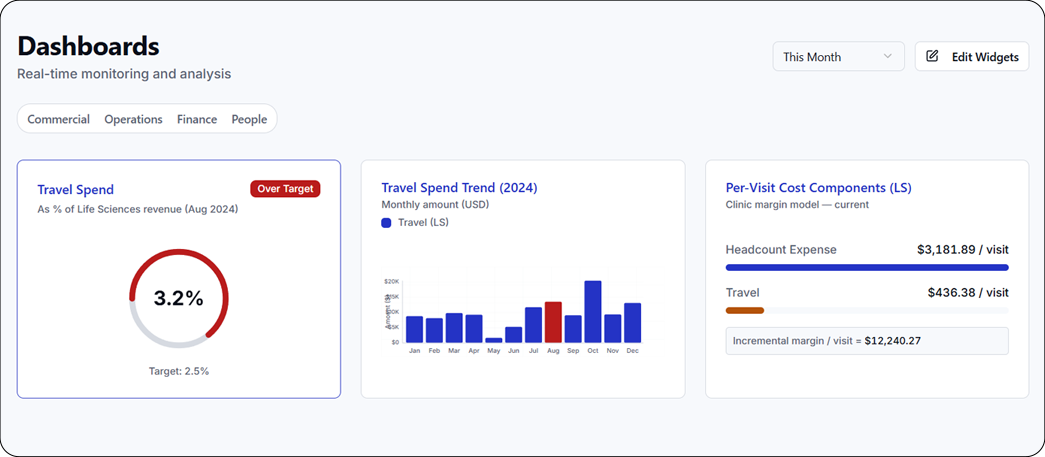The height and width of the screenshot is (457, 1045).
Task: Open the This Month dropdown
Action: pos(837,57)
